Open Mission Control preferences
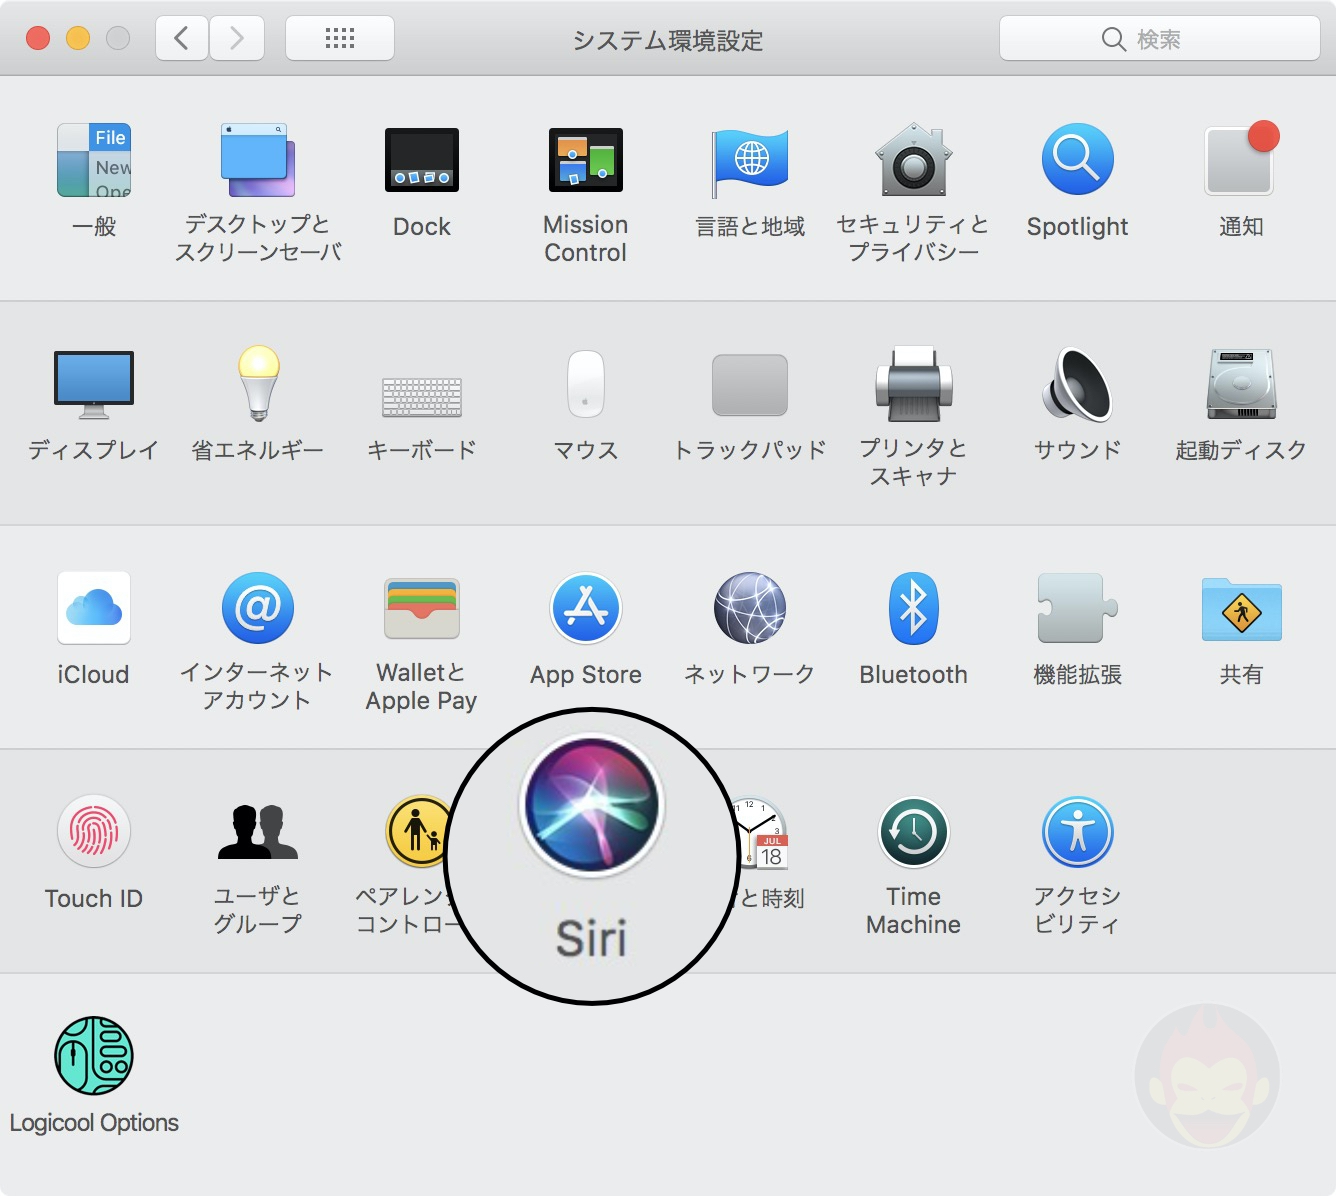Image resolution: width=1336 pixels, height=1196 pixels. point(586,160)
